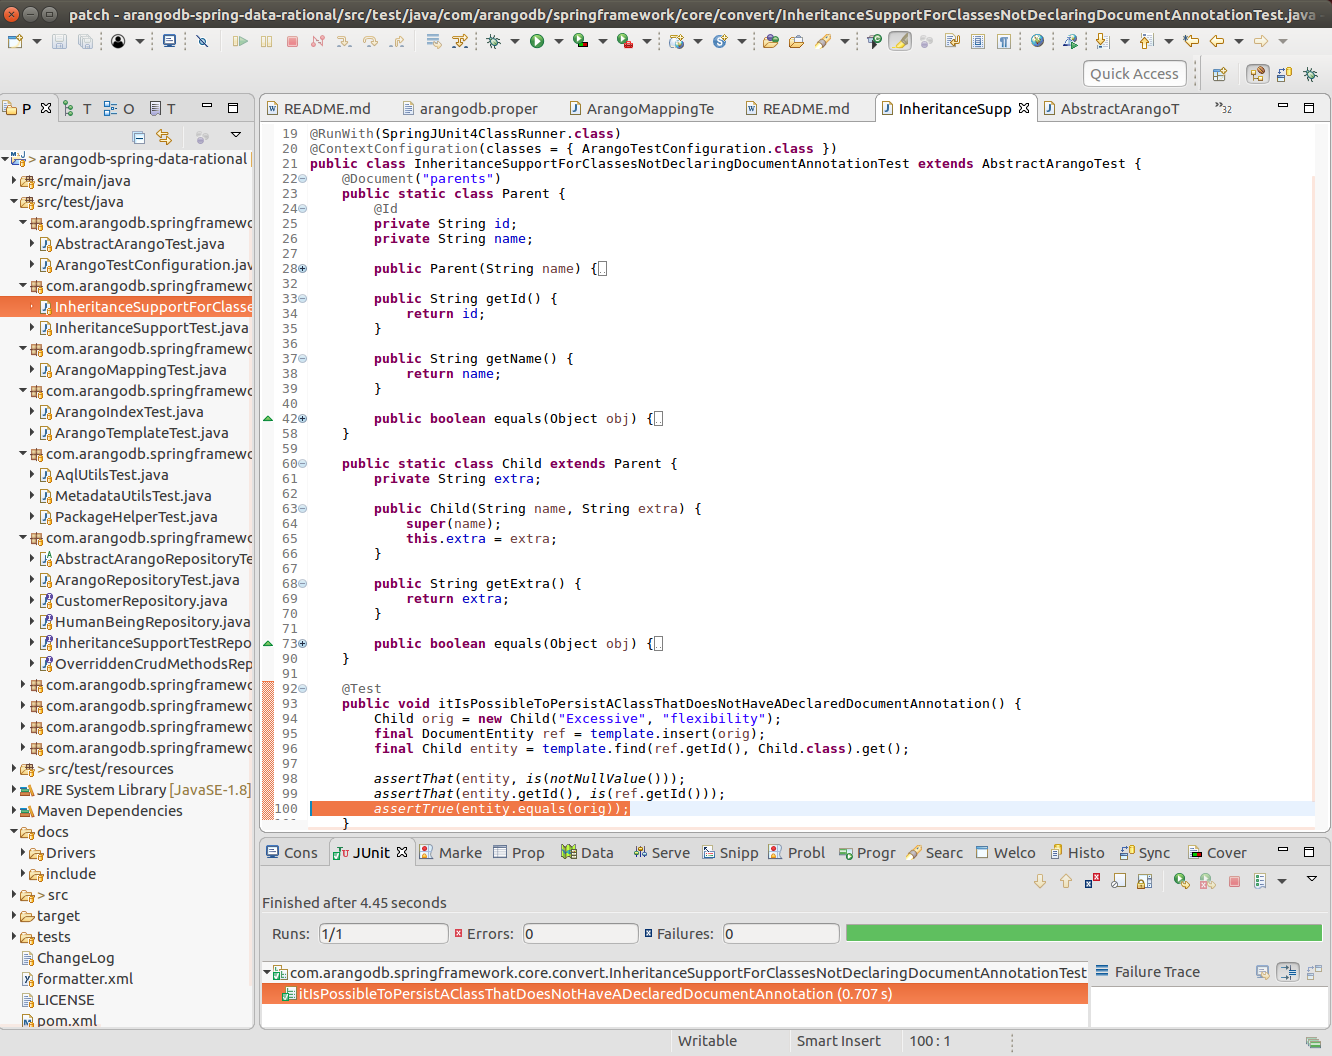Open the History view tab
Viewport: 1332px width, 1056px height.
pos(1077,852)
